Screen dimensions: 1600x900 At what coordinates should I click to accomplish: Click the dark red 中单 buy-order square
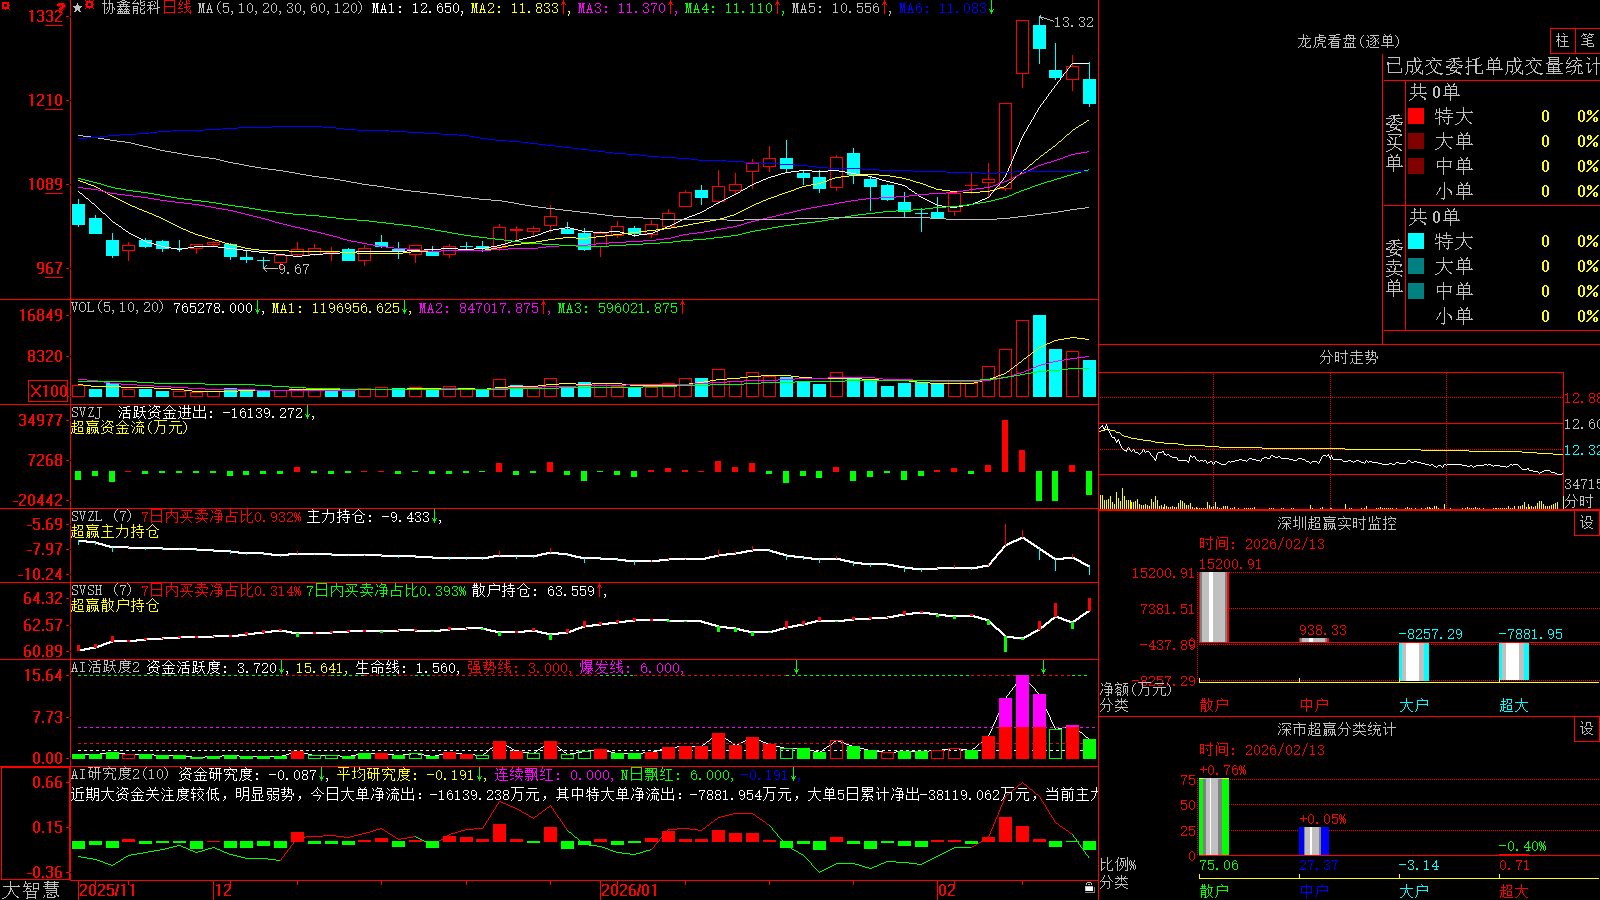[1416, 166]
